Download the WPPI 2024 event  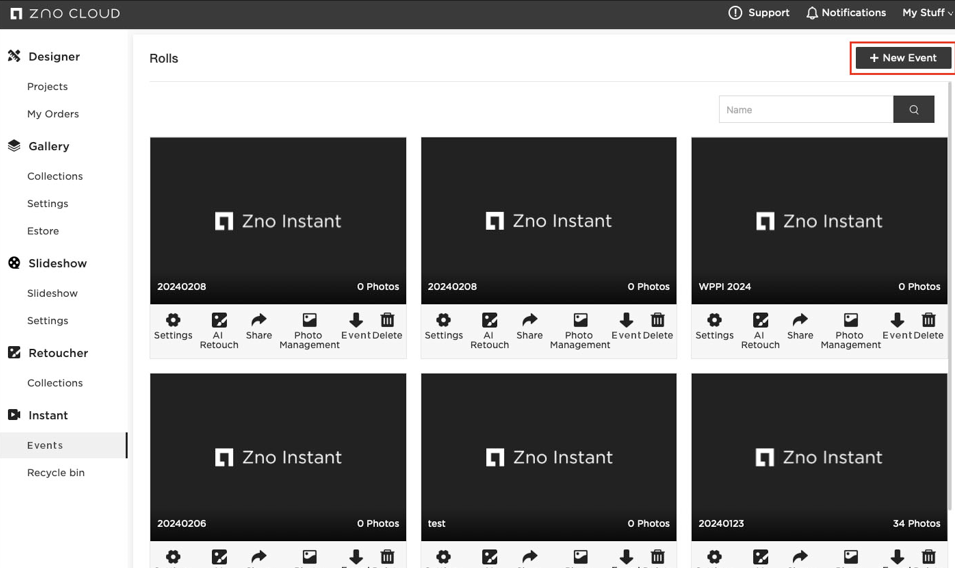pos(897,327)
